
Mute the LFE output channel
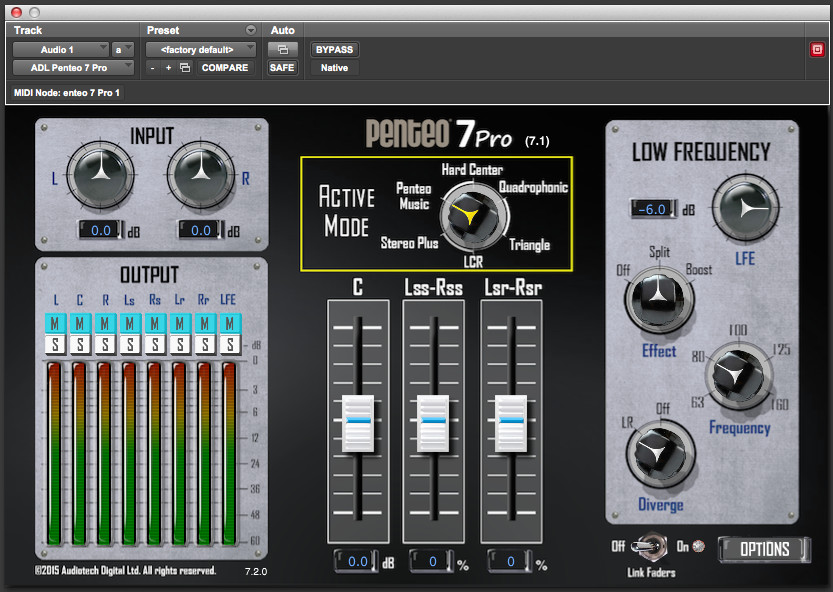(230, 323)
